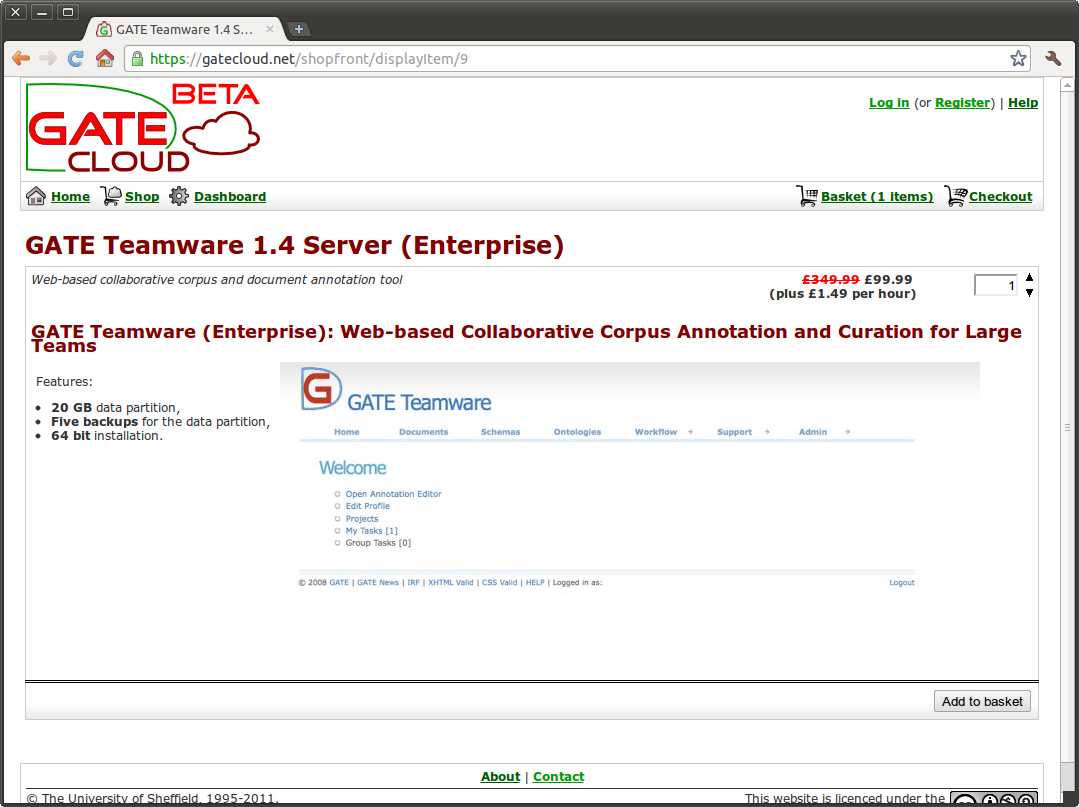Image resolution: width=1079 pixels, height=807 pixels.
Task: Open a new tab with the plus button
Action: coord(299,29)
